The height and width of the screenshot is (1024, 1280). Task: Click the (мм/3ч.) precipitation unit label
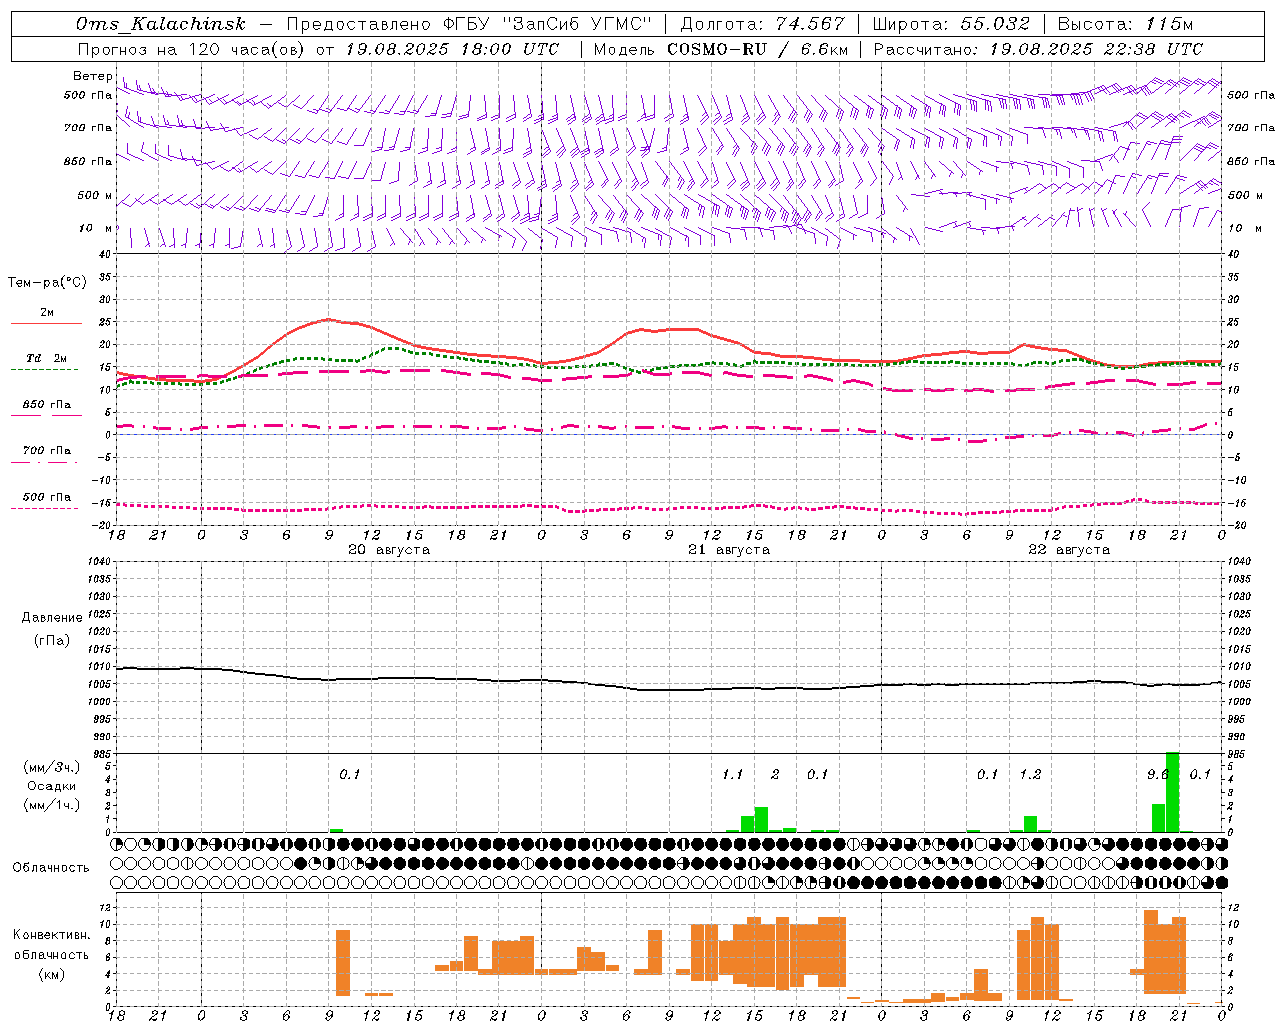pyautogui.click(x=52, y=767)
